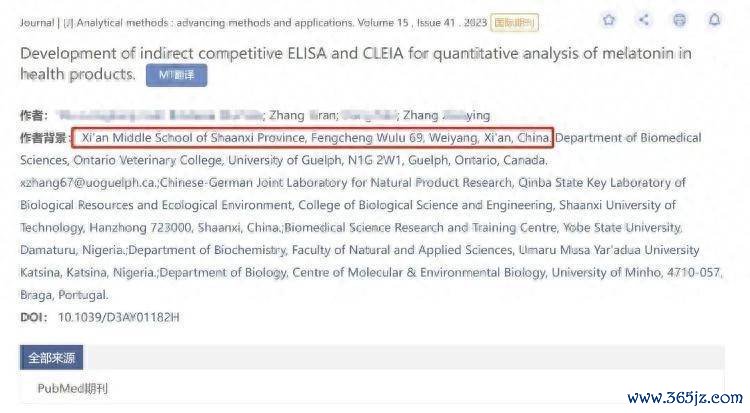Click the printer icon
The image size is (750, 413).
point(679,20)
